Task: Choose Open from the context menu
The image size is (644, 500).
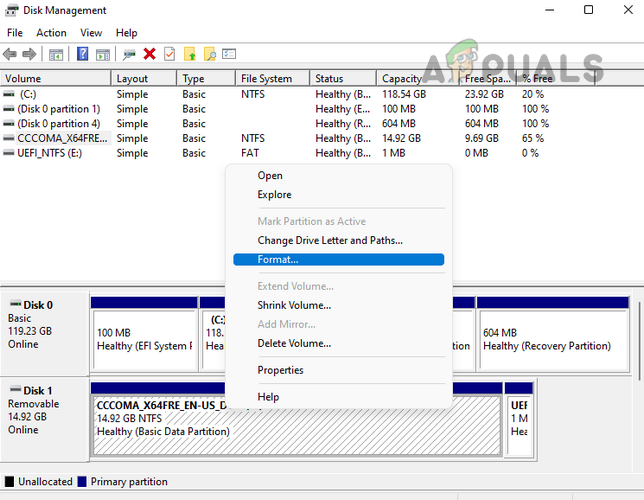Action: click(339, 175)
